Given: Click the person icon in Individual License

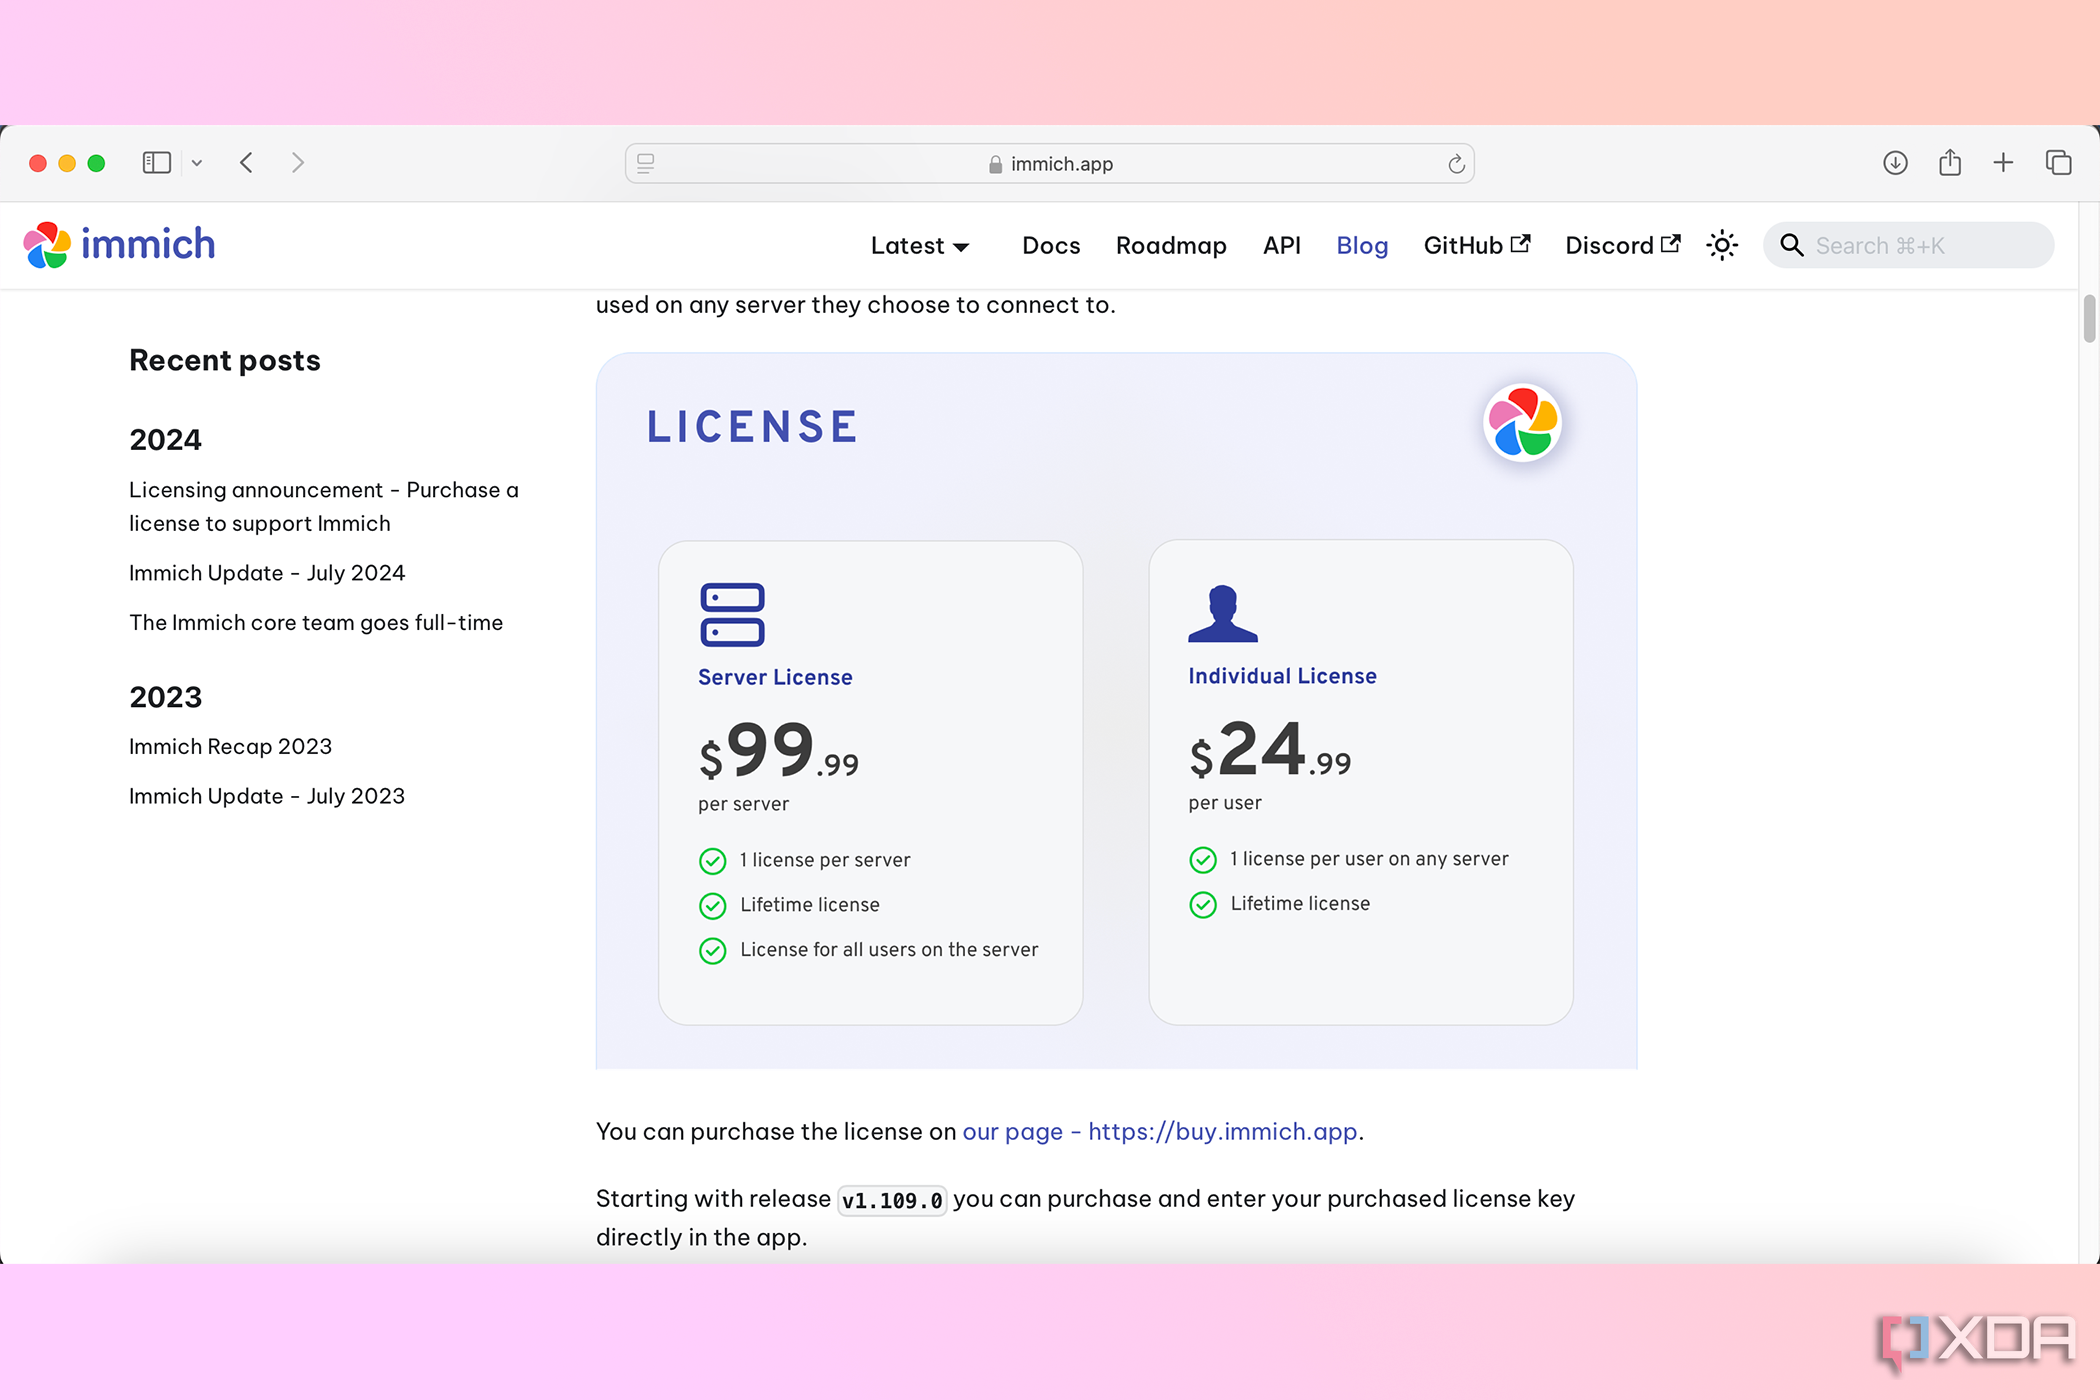Looking at the screenshot, I should 1222,613.
